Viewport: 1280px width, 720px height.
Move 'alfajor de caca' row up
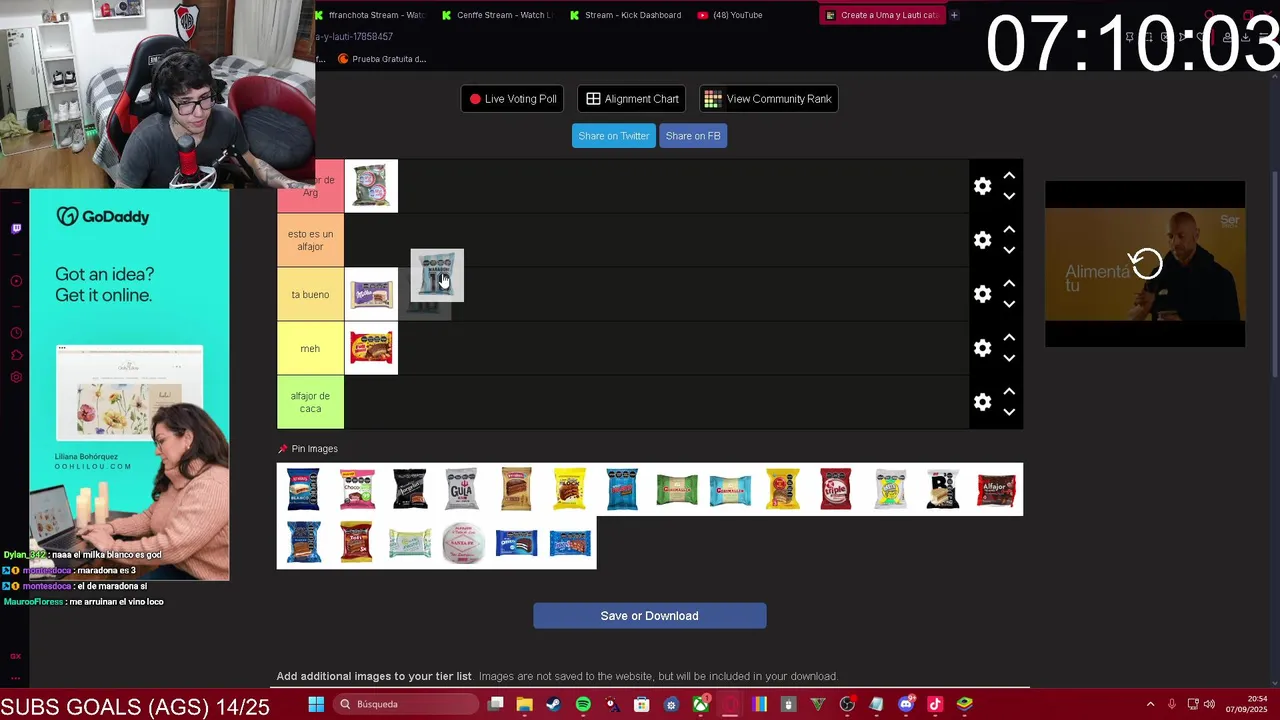pos(1009,392)
